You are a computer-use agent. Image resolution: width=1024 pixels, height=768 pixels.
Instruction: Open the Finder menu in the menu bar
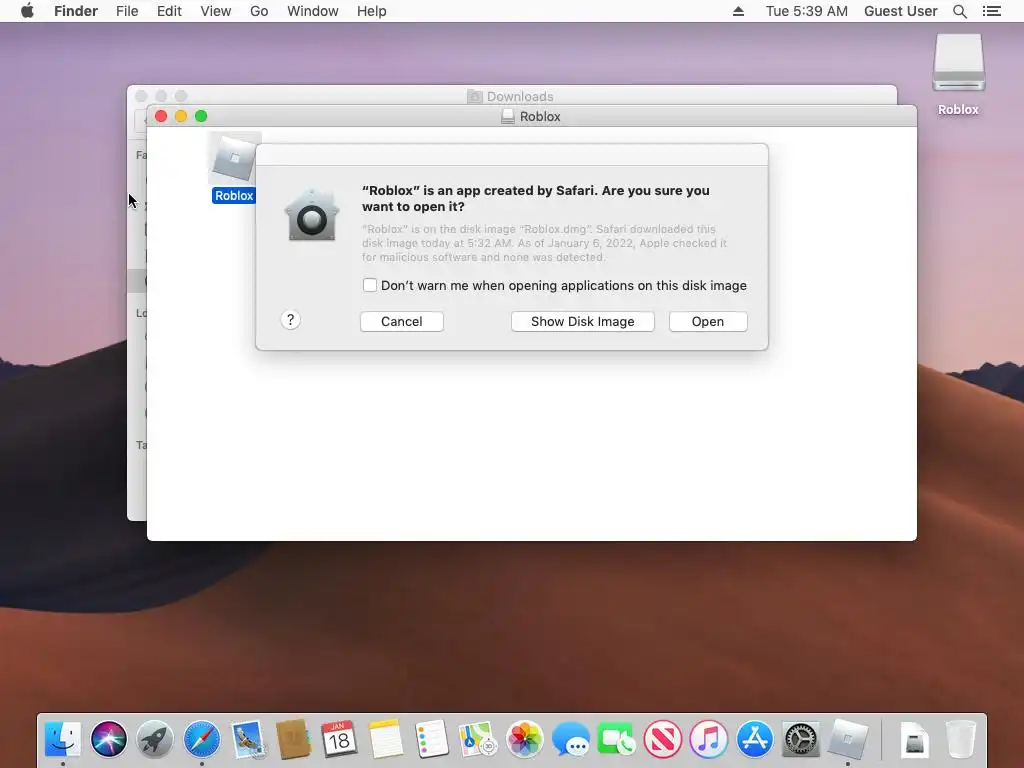tap(76, 11)
